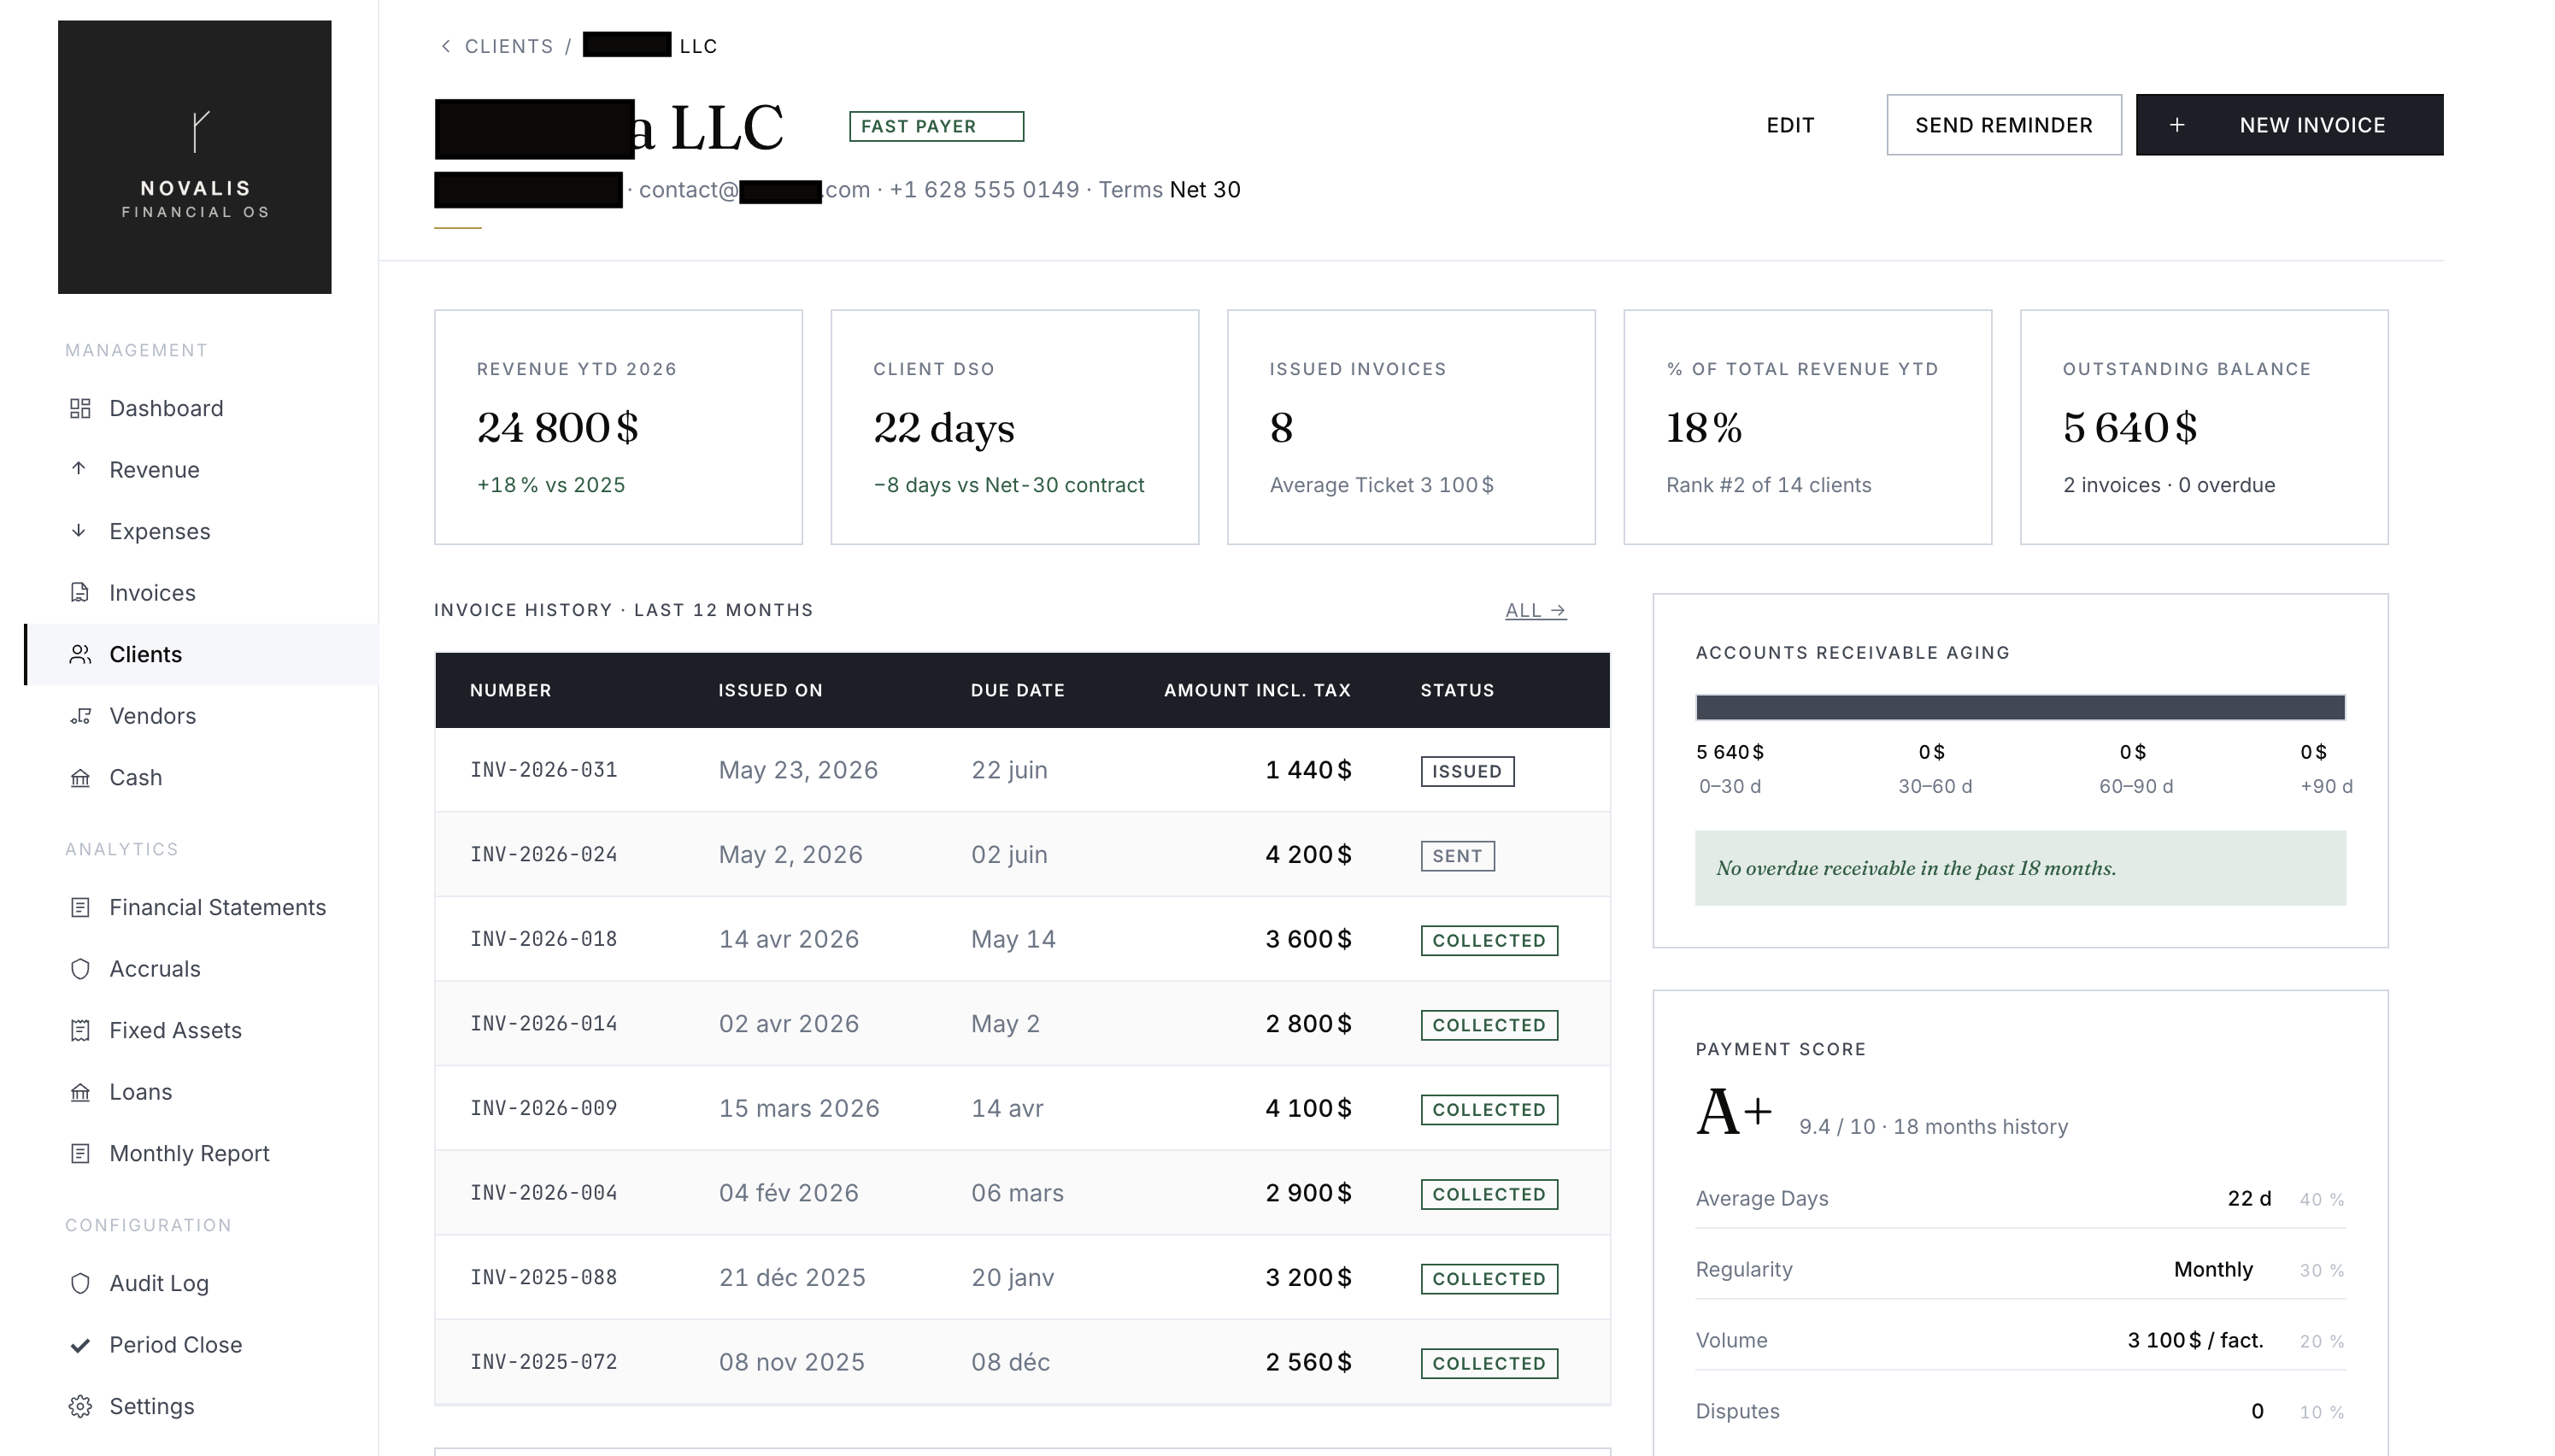
Task: Click COLLECTED status for INV-2026-018
Action: [1489, 940]
